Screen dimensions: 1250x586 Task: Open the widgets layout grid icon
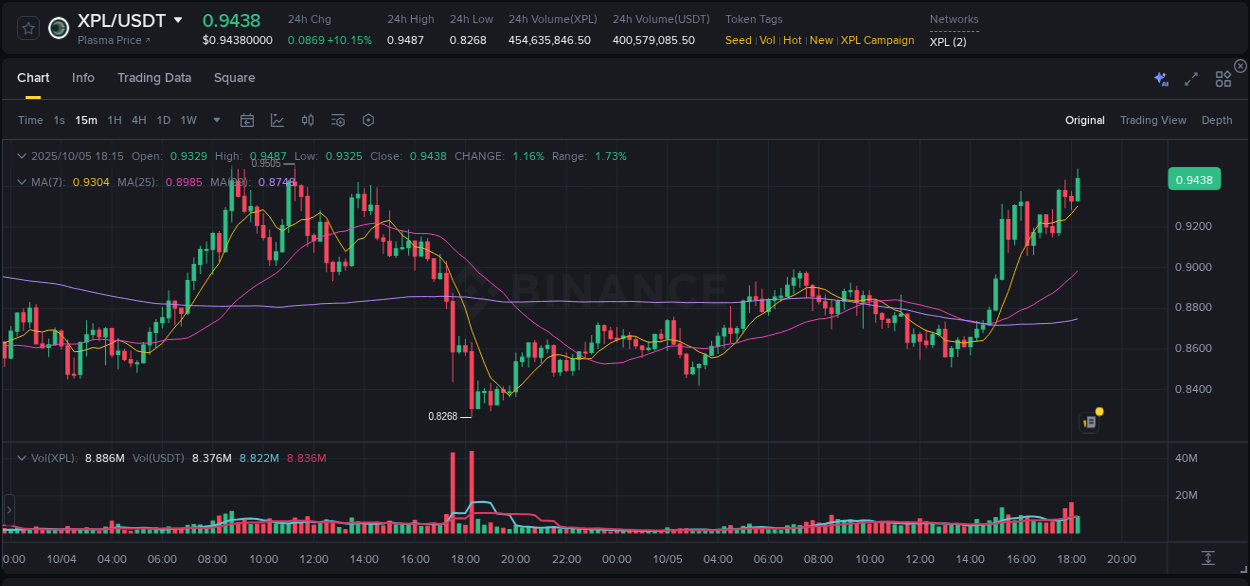click(x=1223, y=78)
